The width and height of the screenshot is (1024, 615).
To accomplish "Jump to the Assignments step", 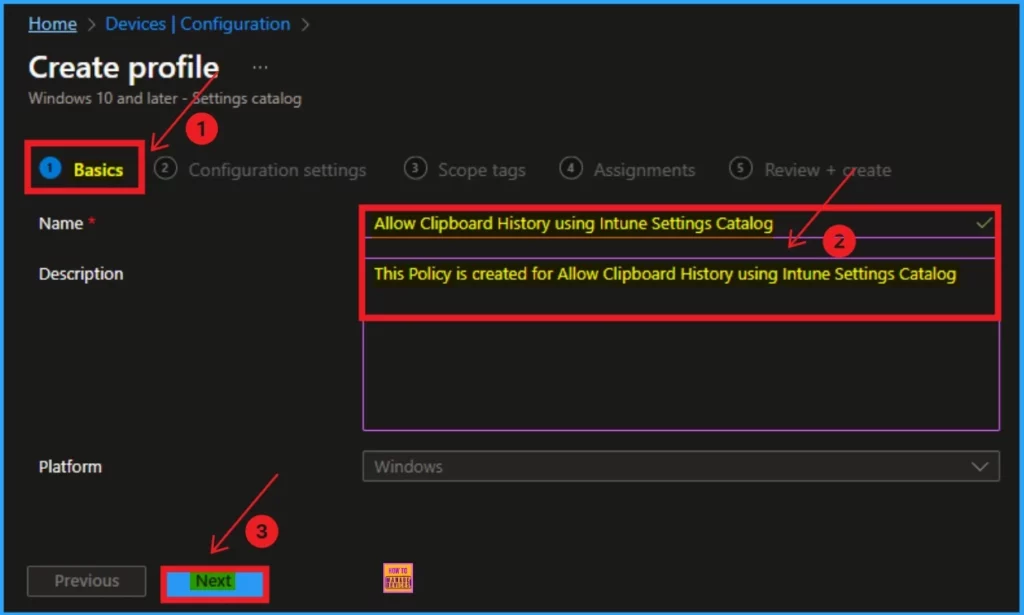I will click(627, 170).
